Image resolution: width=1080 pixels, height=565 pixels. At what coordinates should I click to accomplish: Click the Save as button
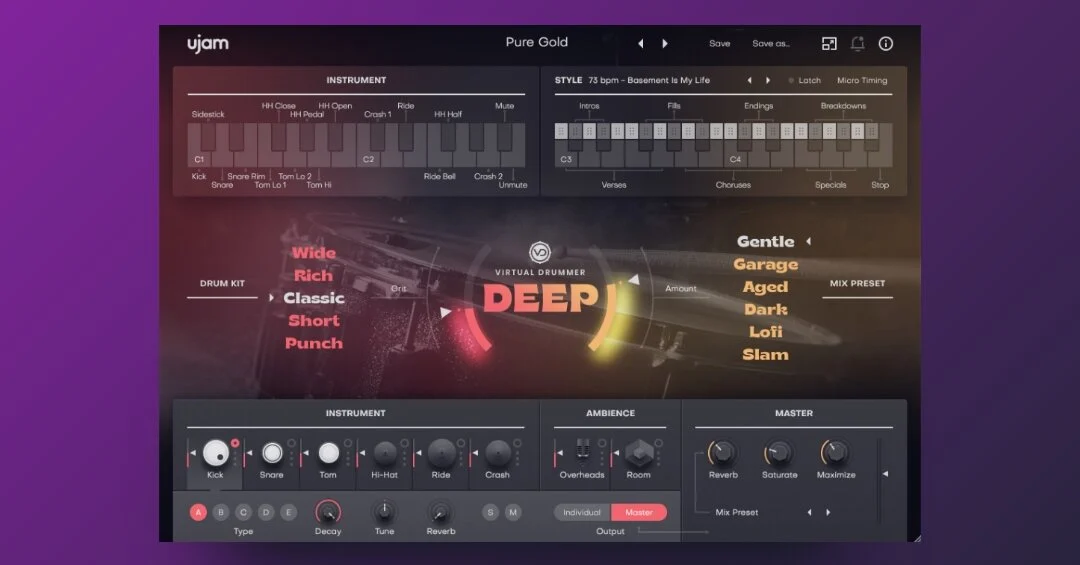coord(771,43)
